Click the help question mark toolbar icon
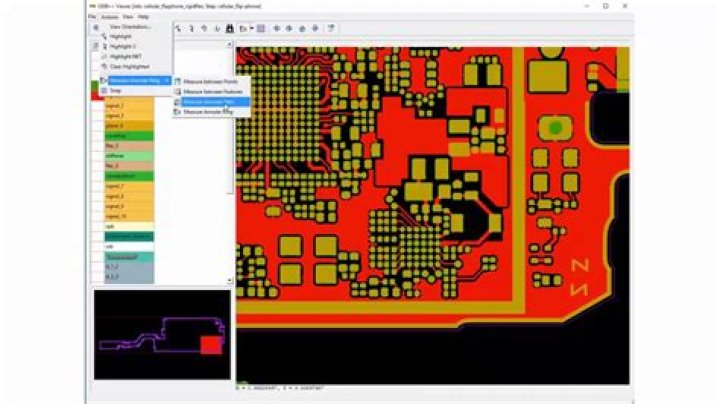The height and width of the screenshot is (404, 720). (x=330, y=28)
